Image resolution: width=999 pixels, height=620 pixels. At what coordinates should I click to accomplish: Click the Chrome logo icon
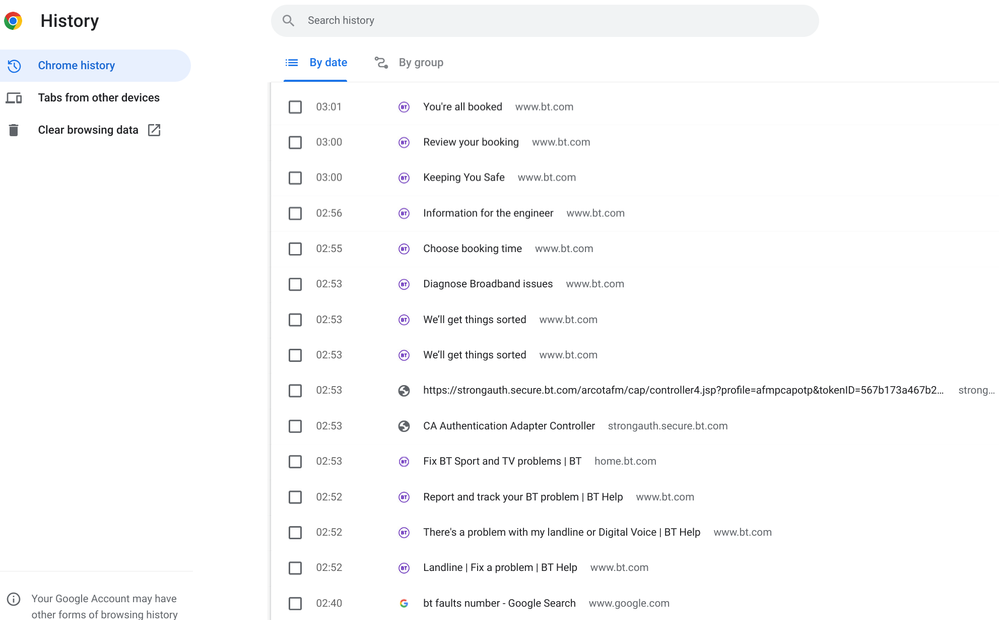click(14, 21)
